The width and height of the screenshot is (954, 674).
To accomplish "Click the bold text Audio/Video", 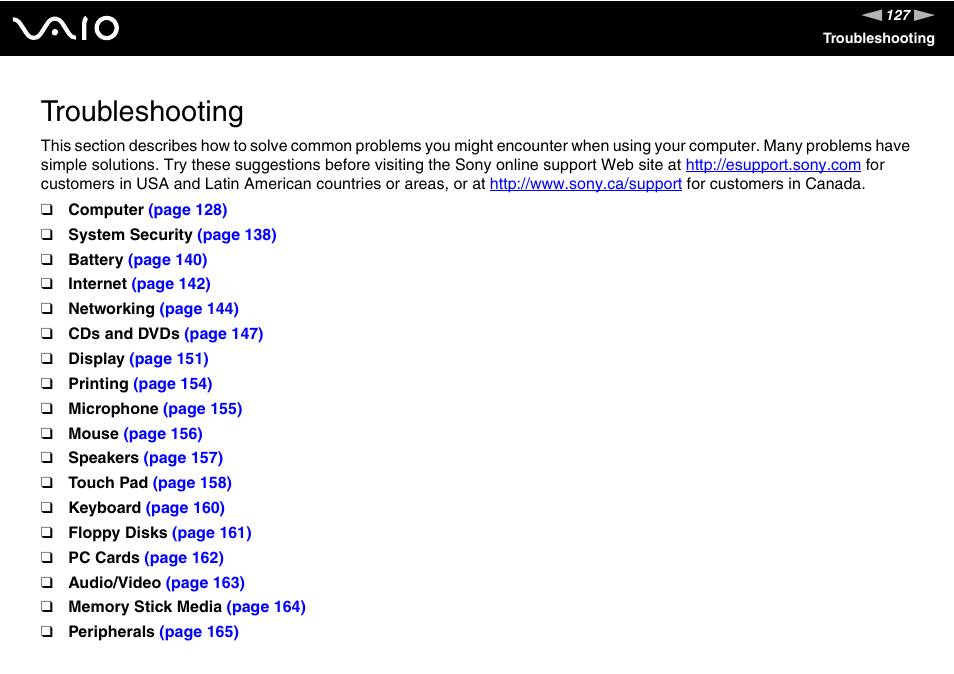I will (114, 583).
